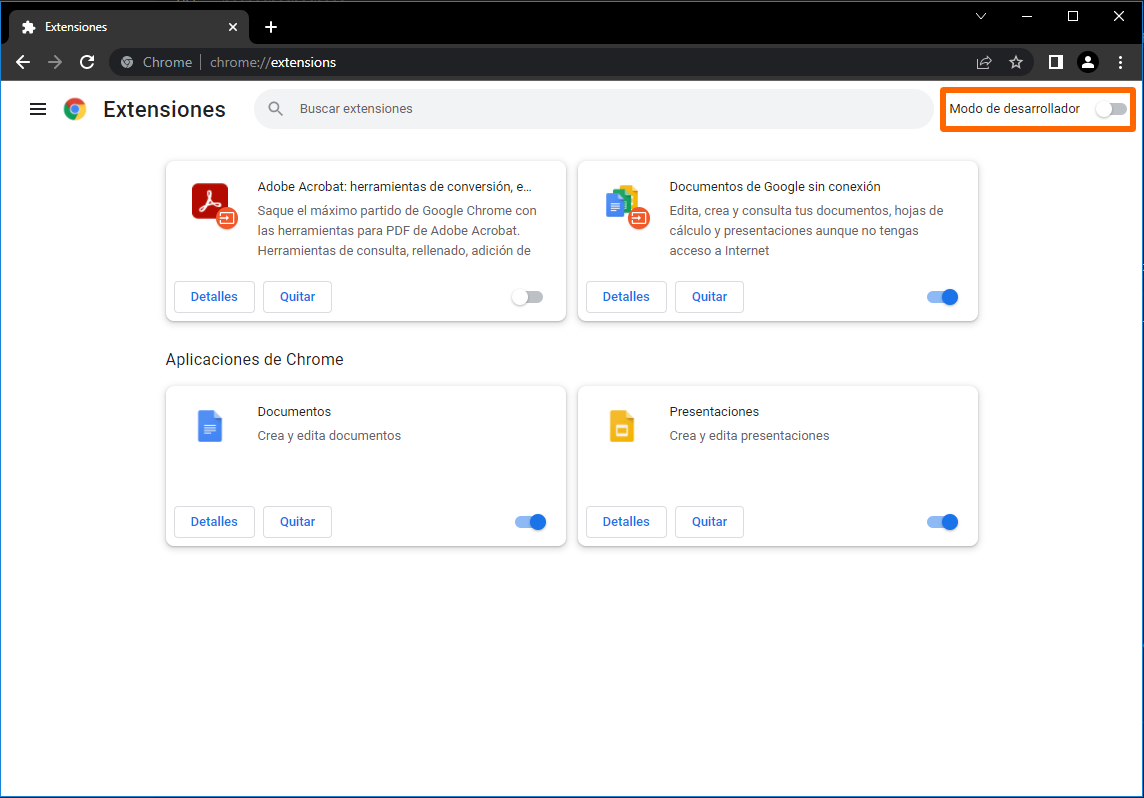Click the Documentos de Google sin conexión icon

pos(627,206)
